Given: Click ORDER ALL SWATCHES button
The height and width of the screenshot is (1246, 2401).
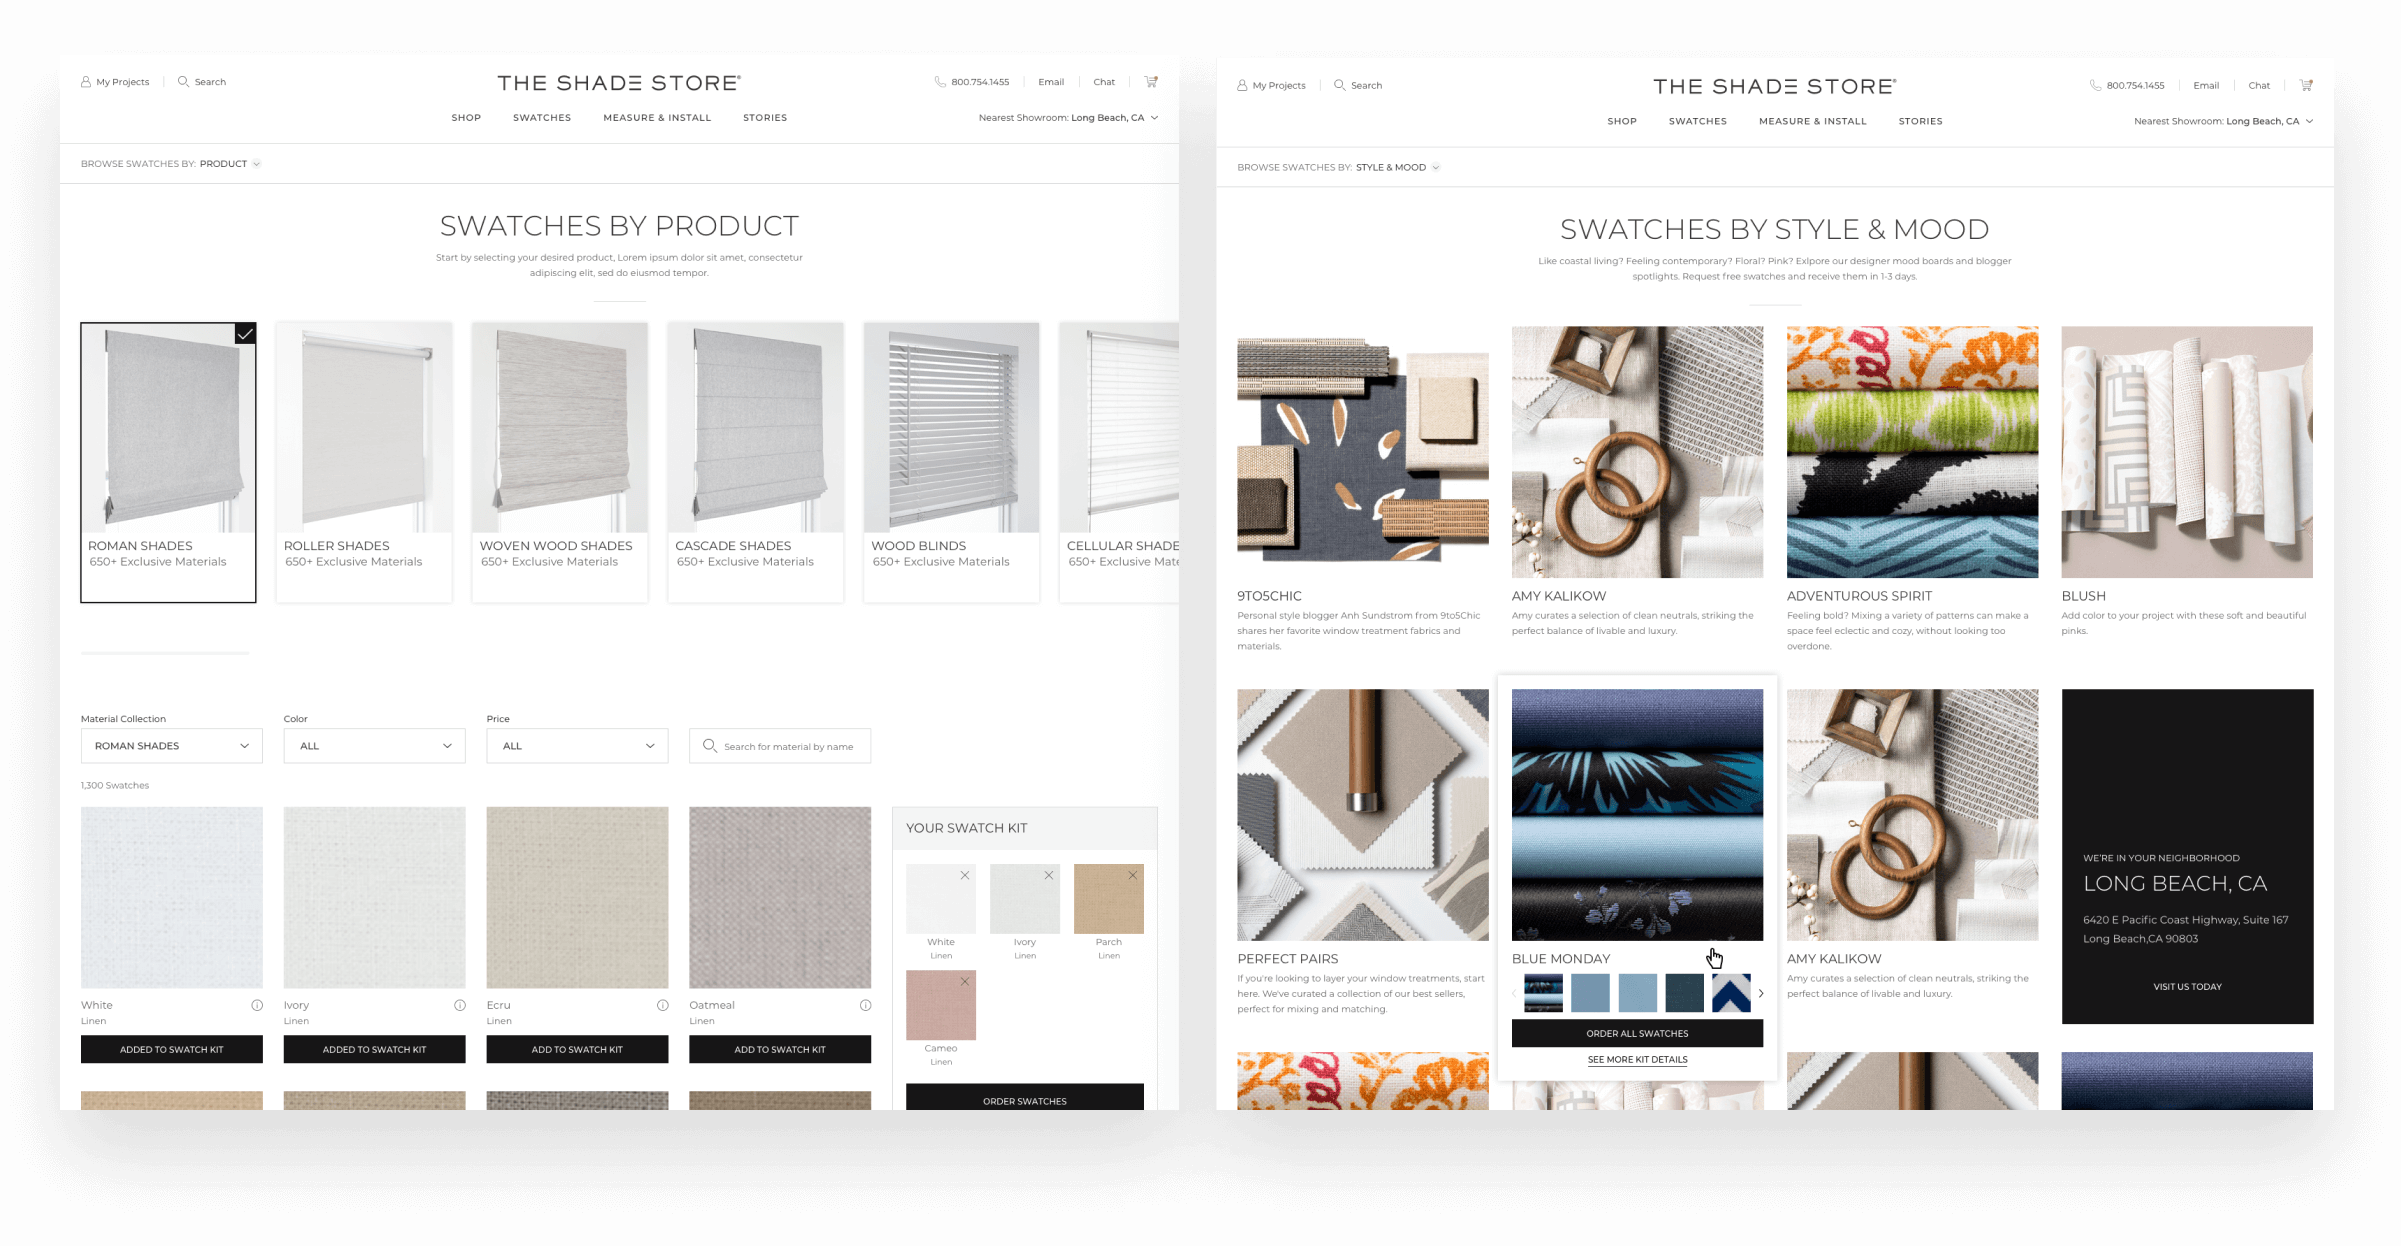Looking at the screenshot, I should (x=1637, y=1033).
